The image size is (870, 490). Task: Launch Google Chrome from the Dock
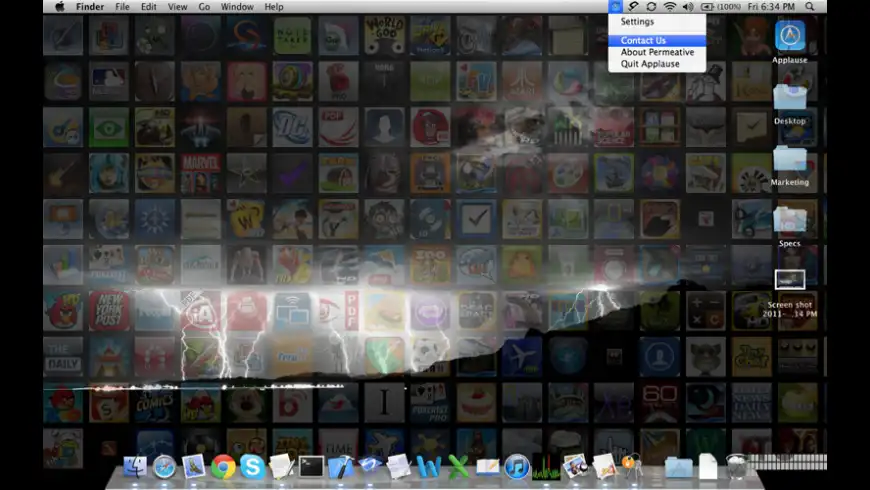tap(223, 467)
